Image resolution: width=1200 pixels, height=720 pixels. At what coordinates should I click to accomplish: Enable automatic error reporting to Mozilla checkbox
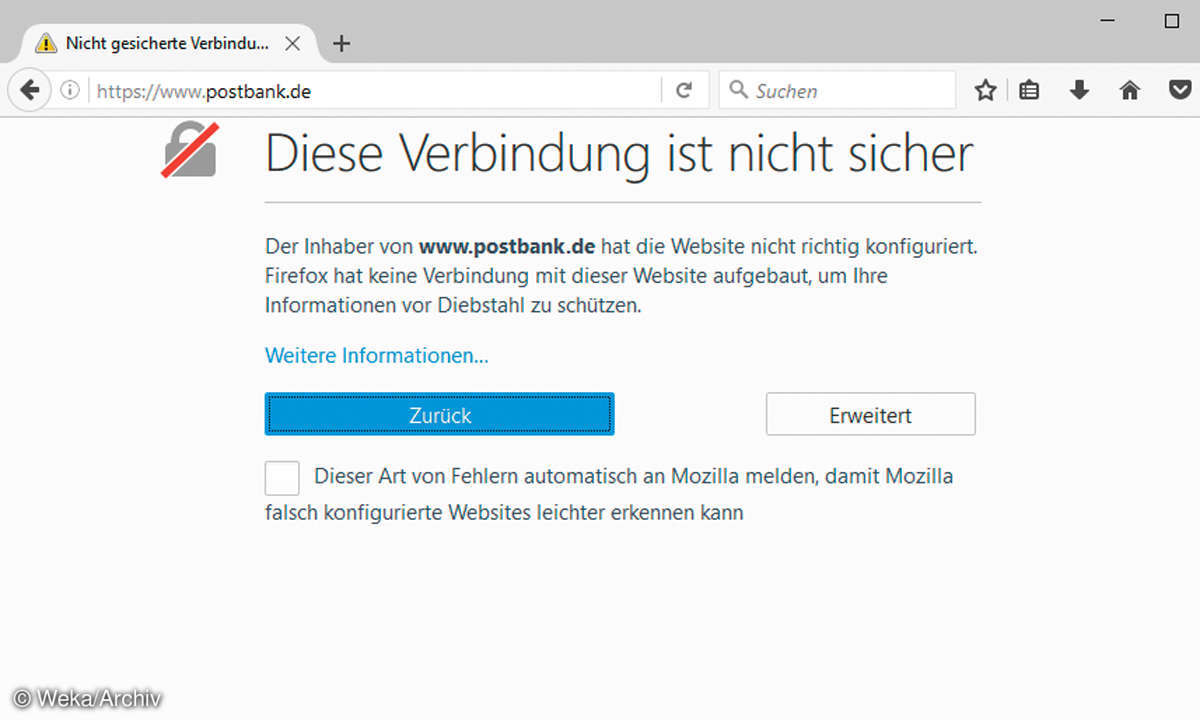[282, 478]
